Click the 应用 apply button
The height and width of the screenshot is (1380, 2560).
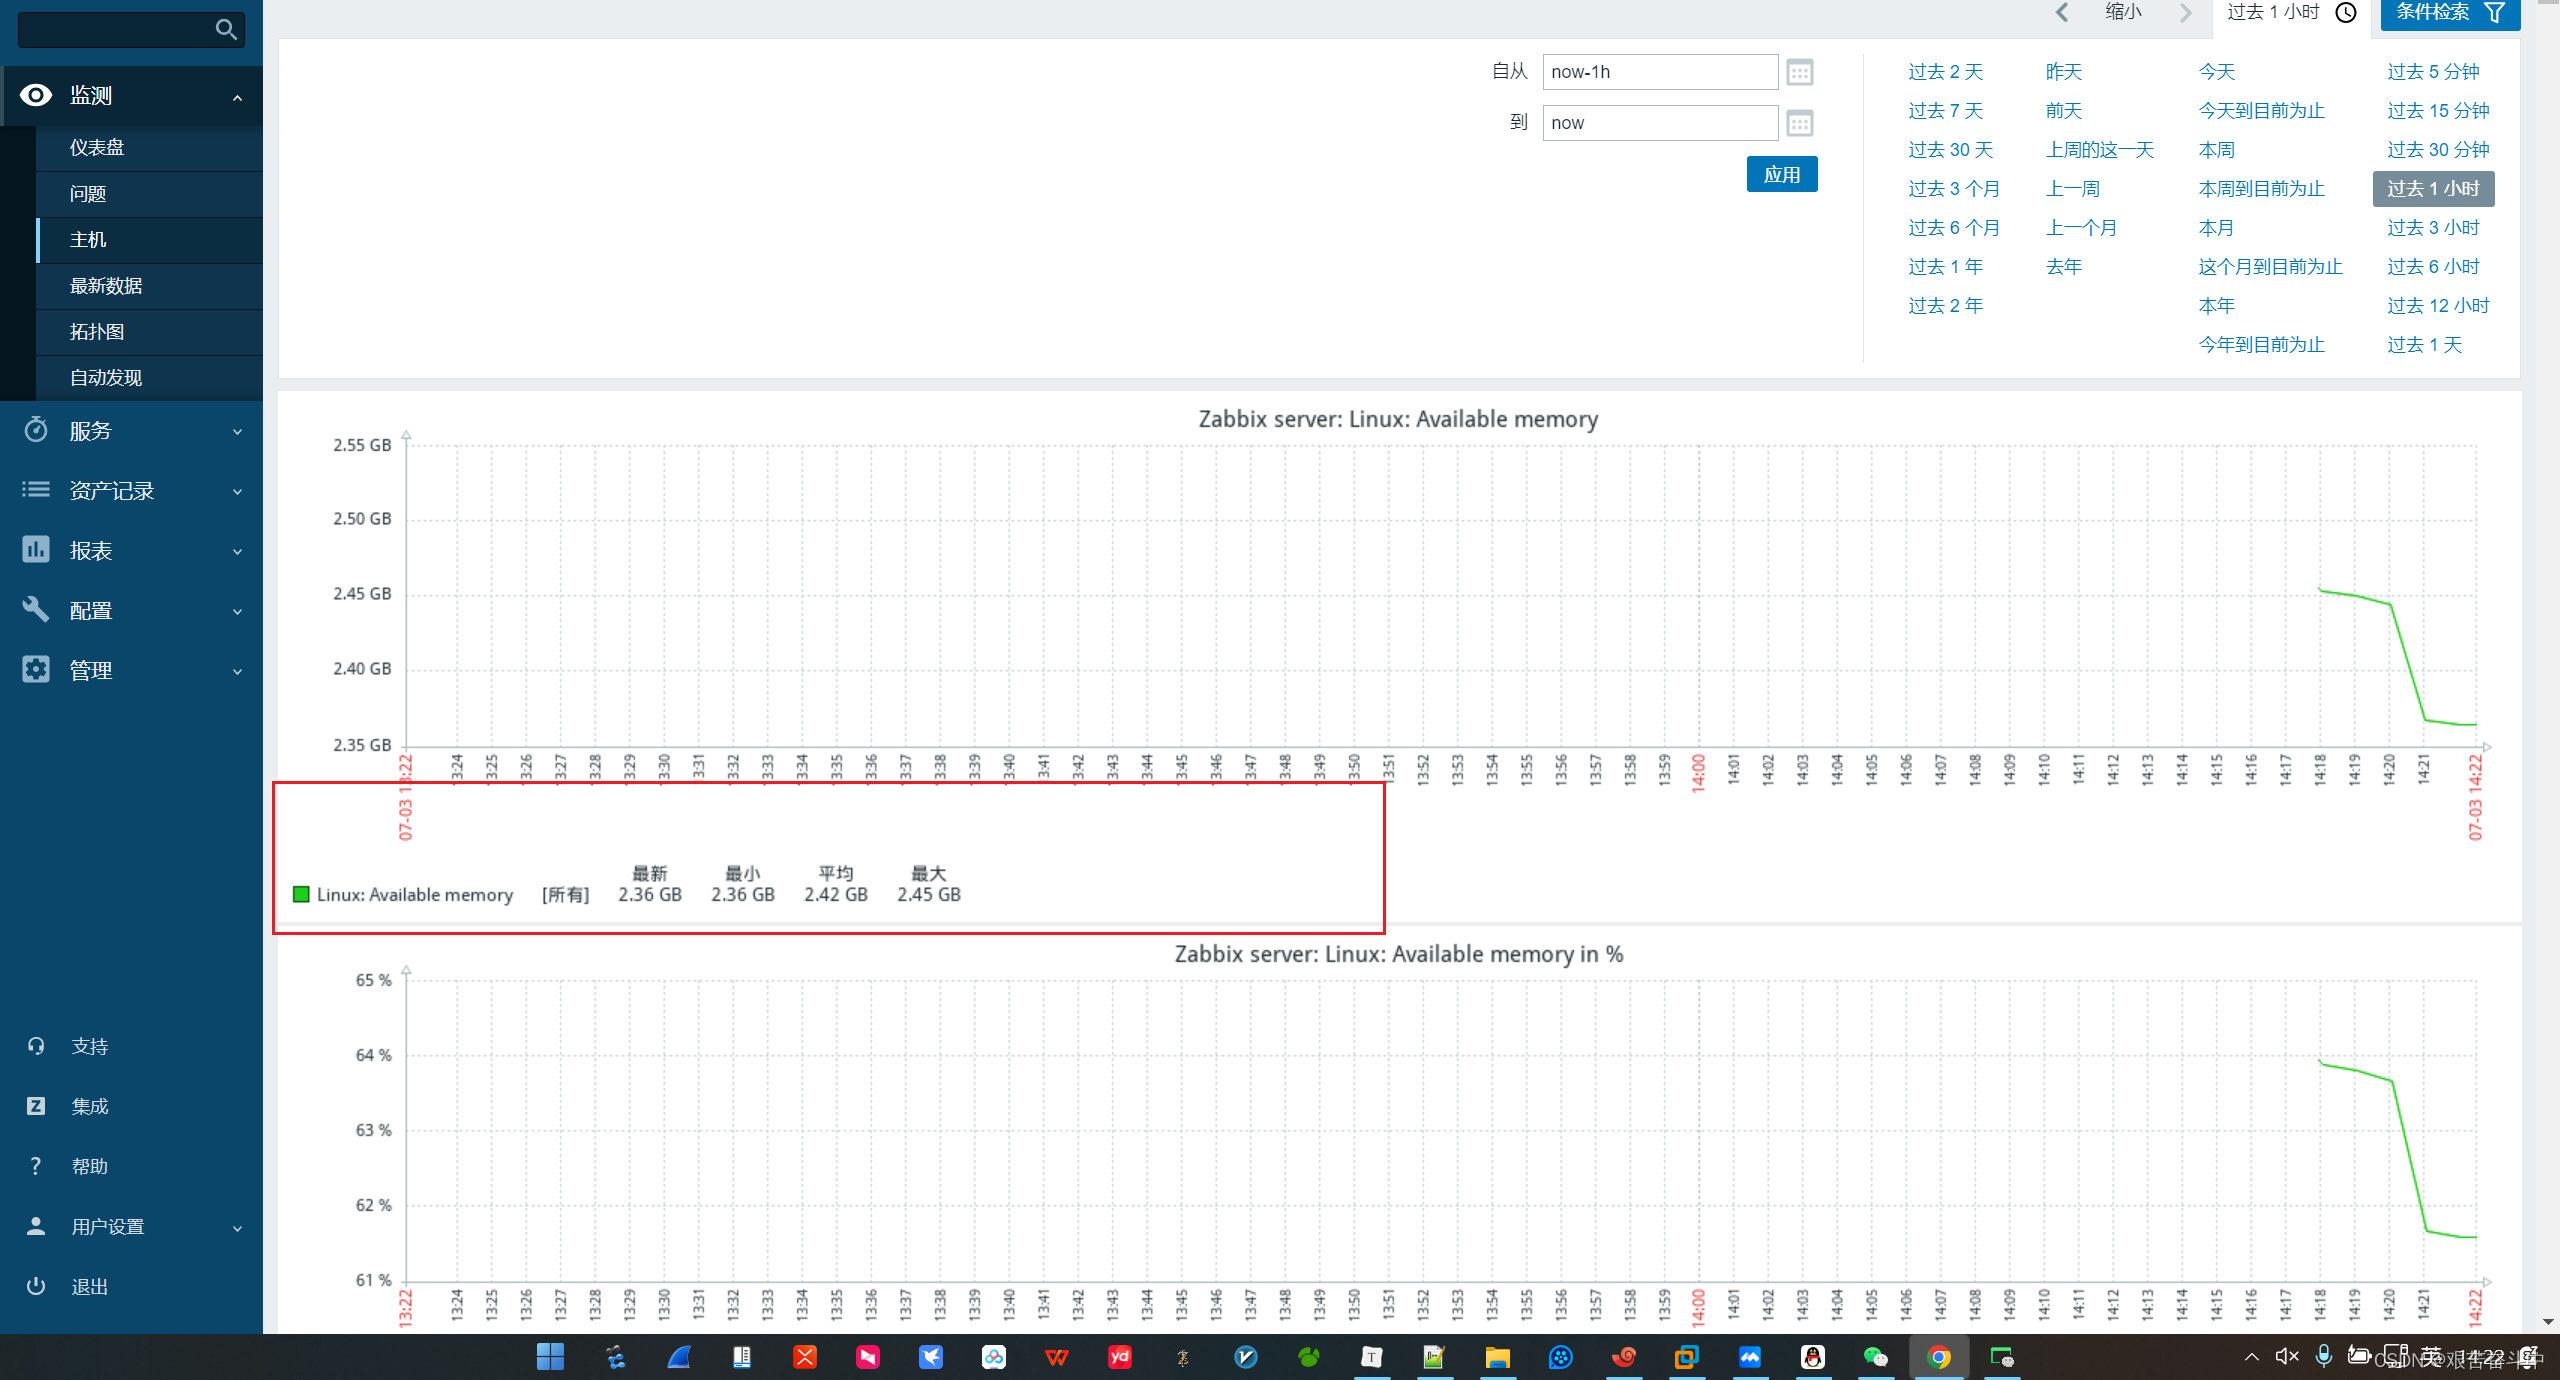(x=1782, y=173)
